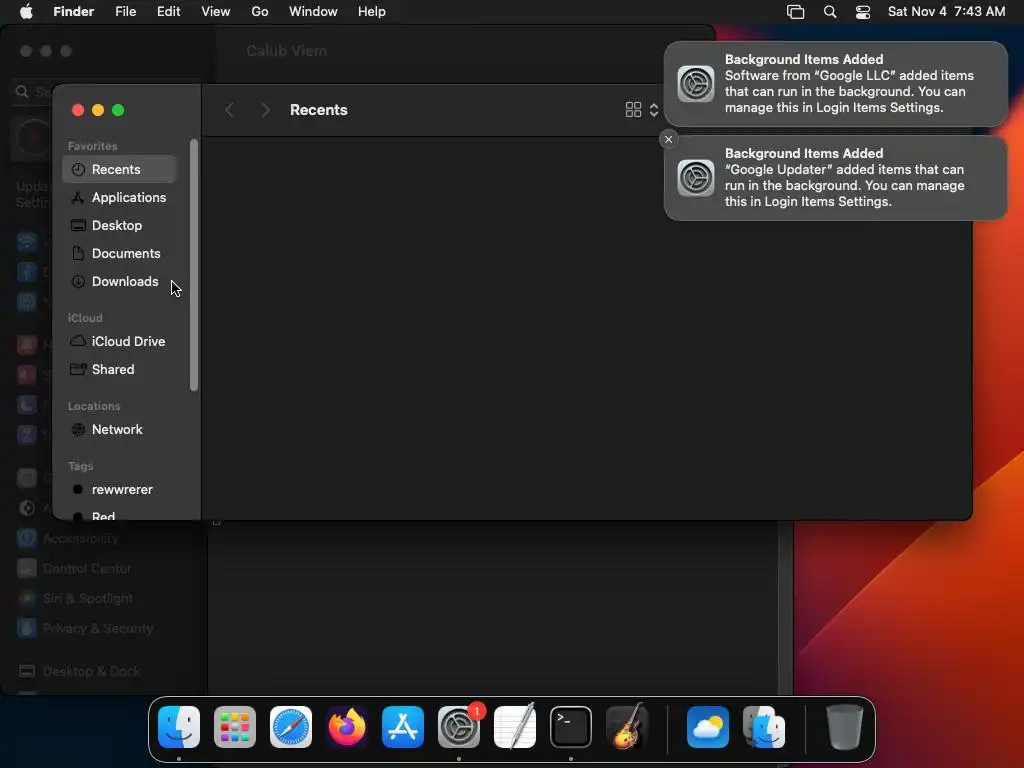The image size is (1024, 768).
Task: Click the Desktop sidebar icon
Action: (78, 225)
